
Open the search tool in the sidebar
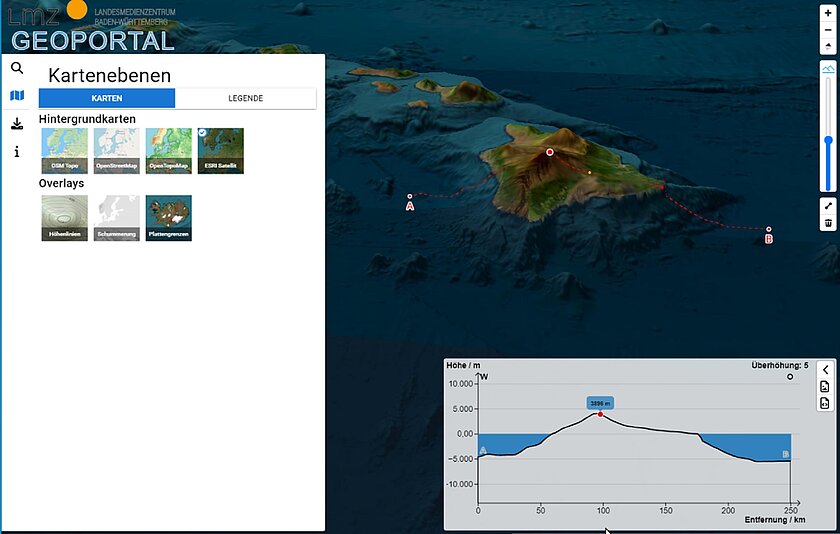17,68
